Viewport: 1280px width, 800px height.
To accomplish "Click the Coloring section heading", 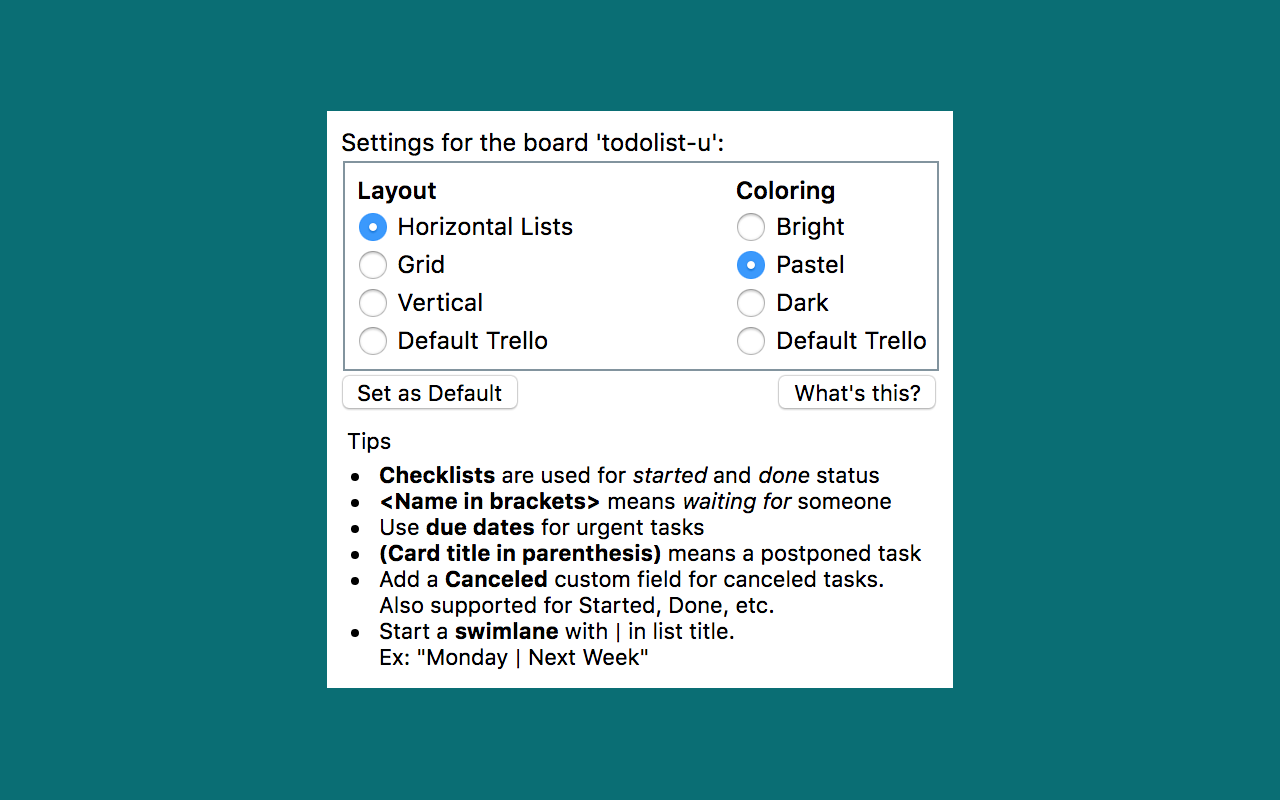I will [x=785, y=191].
